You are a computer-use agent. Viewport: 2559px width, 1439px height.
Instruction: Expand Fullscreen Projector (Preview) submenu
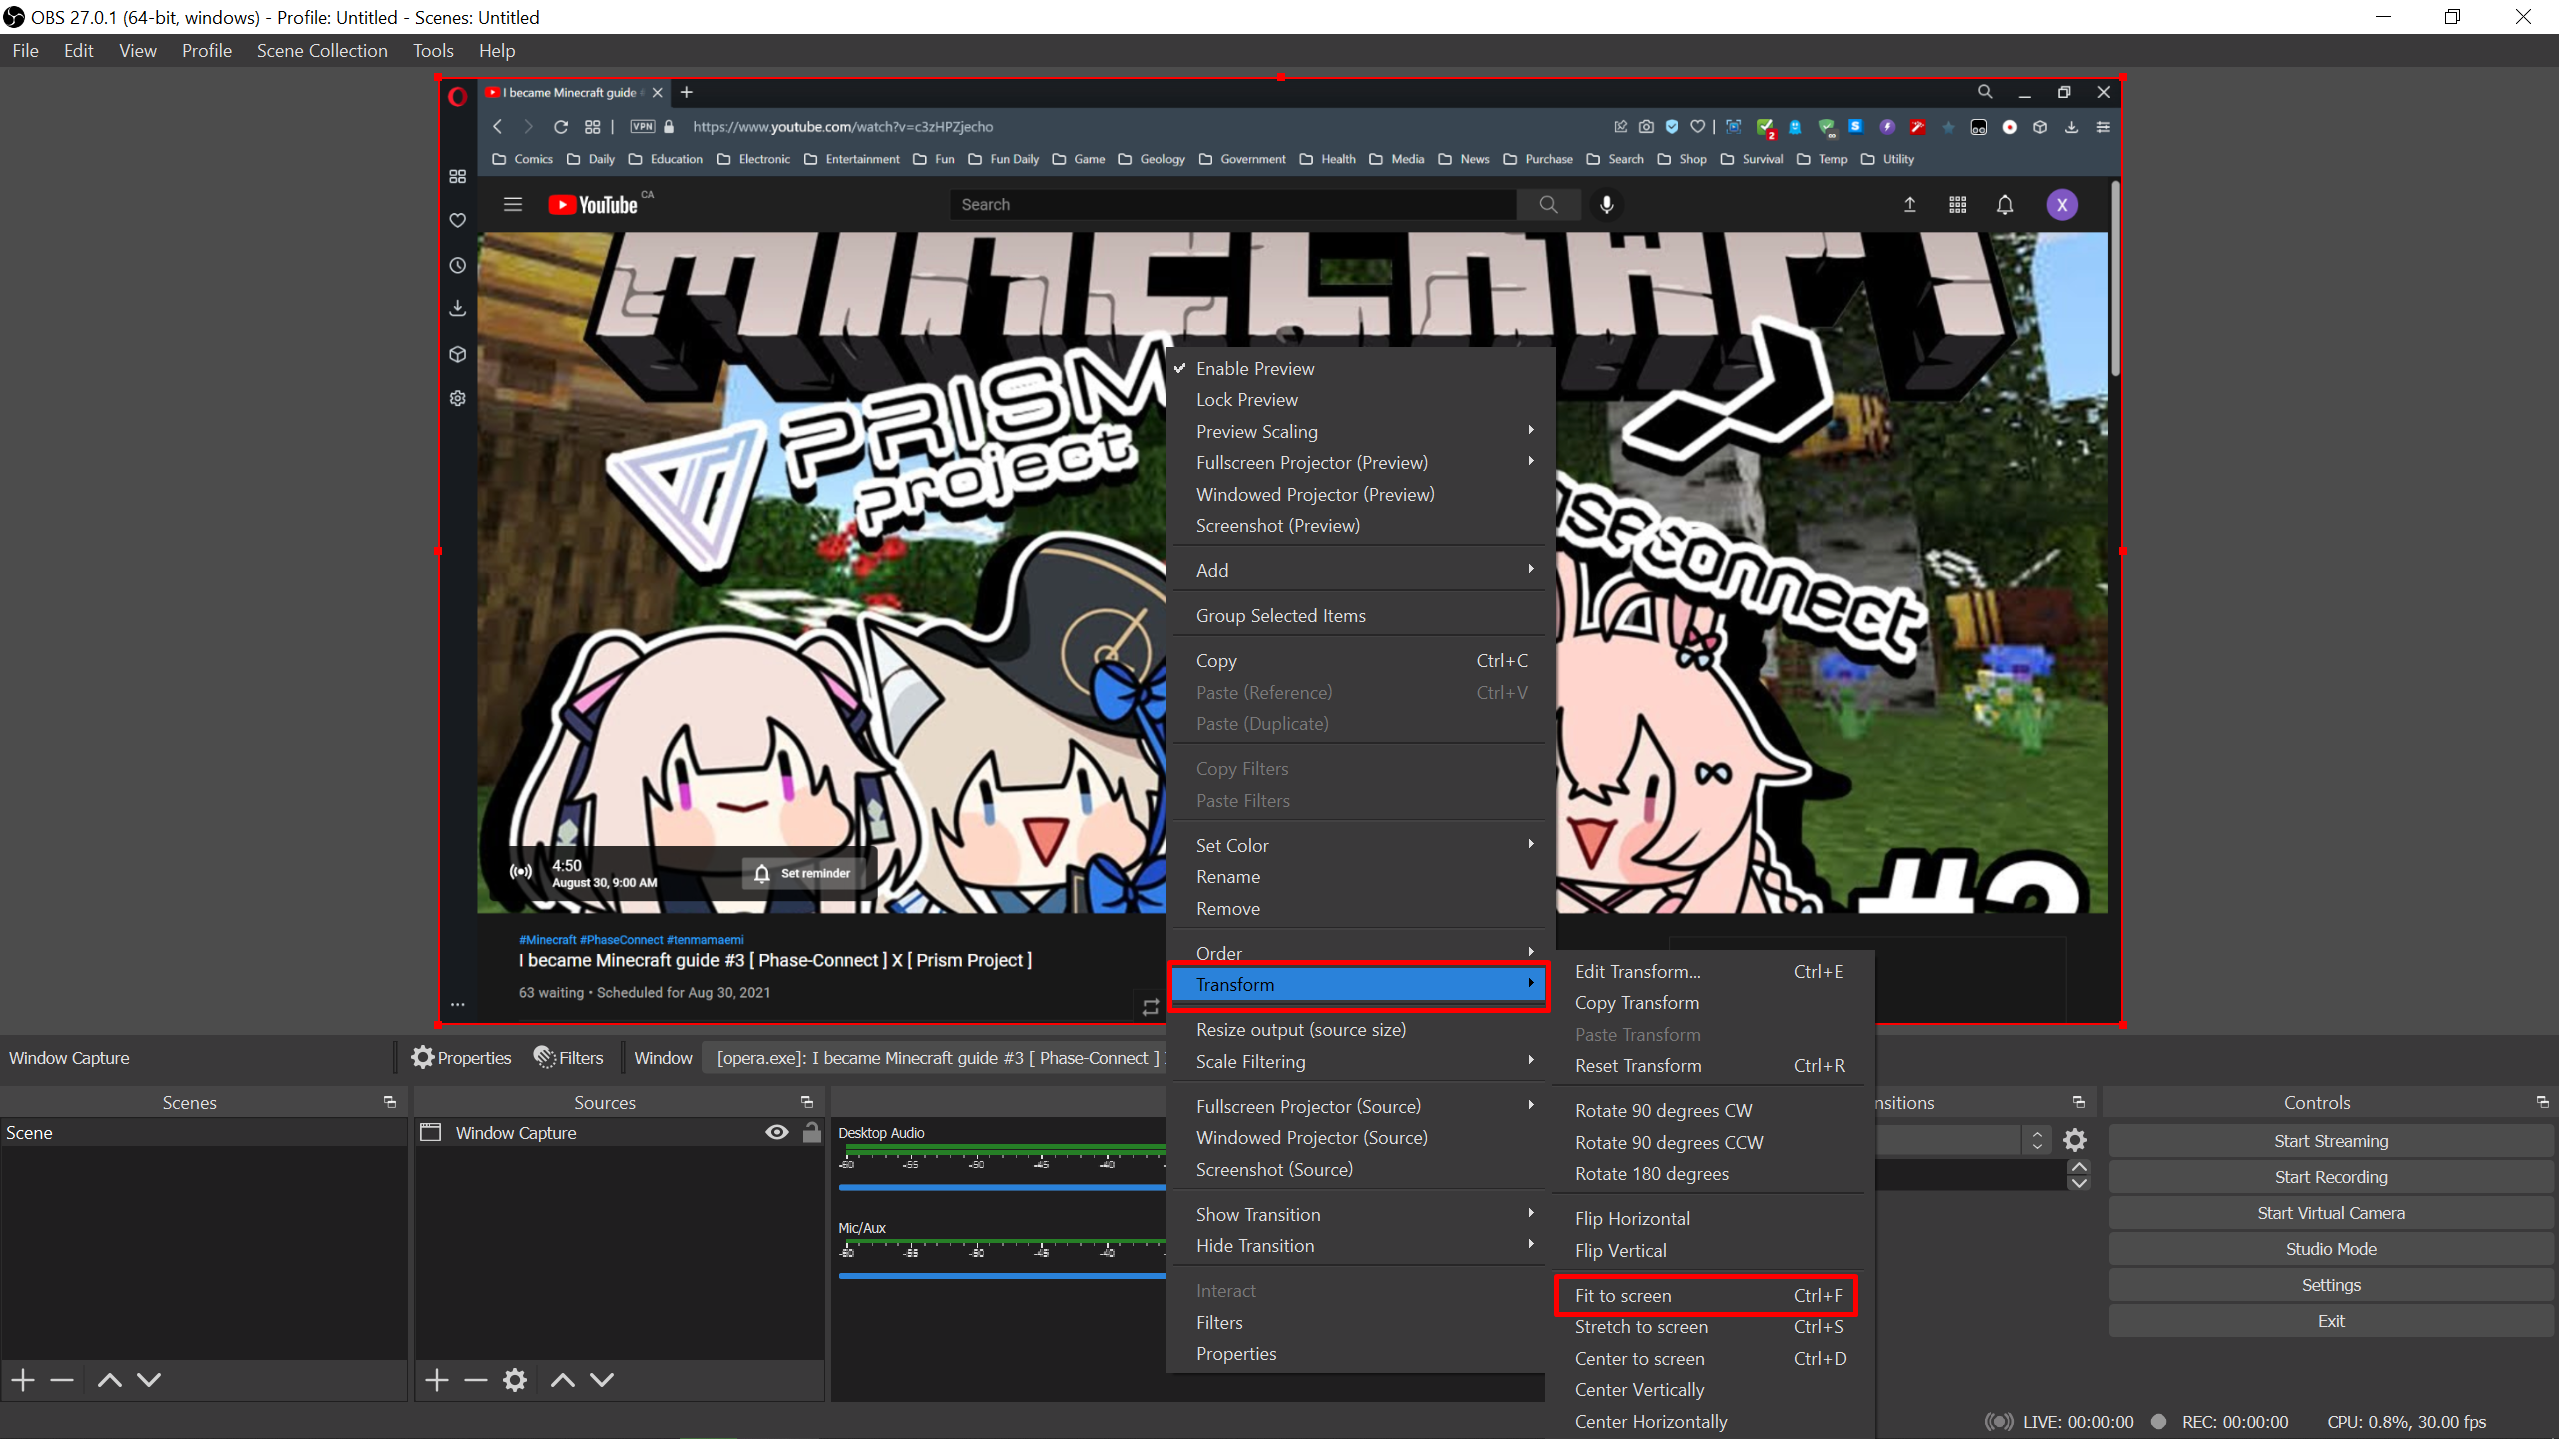(1358, 463)
